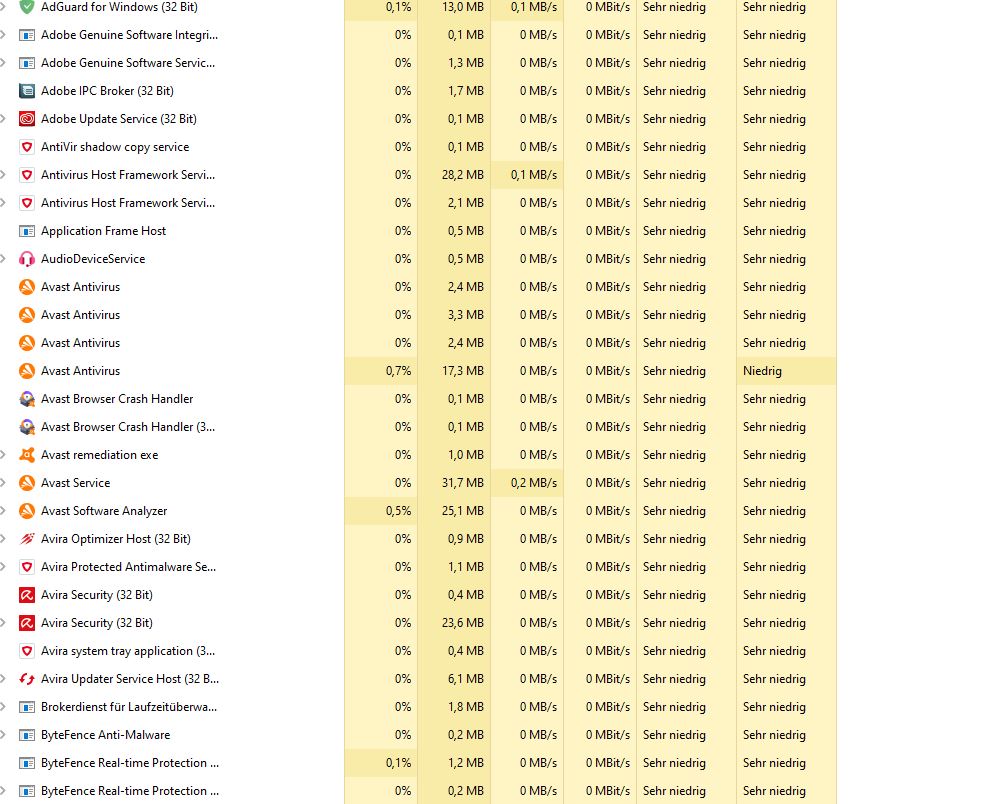Click the Avira Optimizer Host red stripes icon
The width and height of the screenshot is (992, 804).
click(27, 539)
